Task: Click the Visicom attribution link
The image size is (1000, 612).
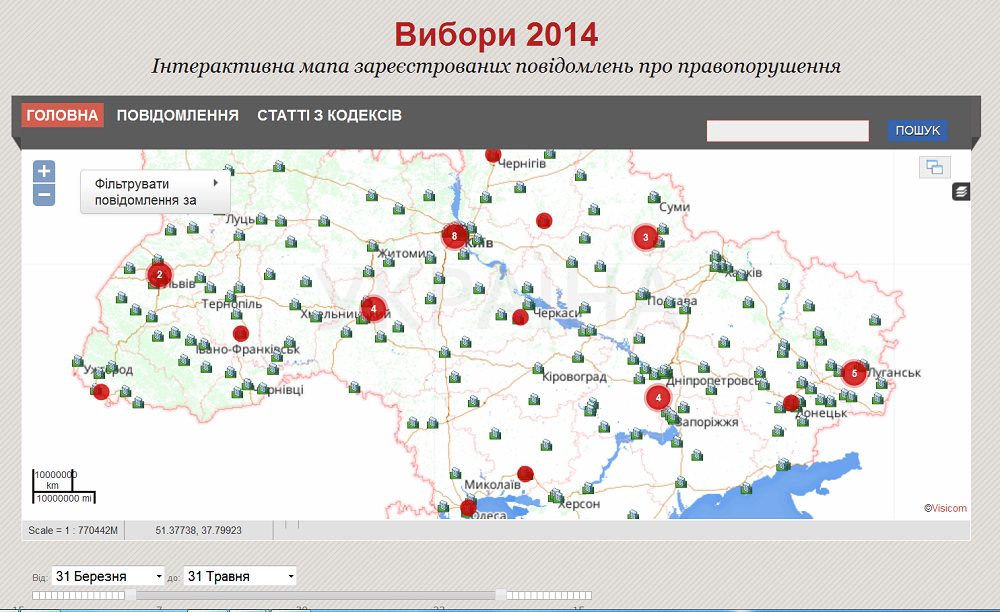Action: coord(948,508)
